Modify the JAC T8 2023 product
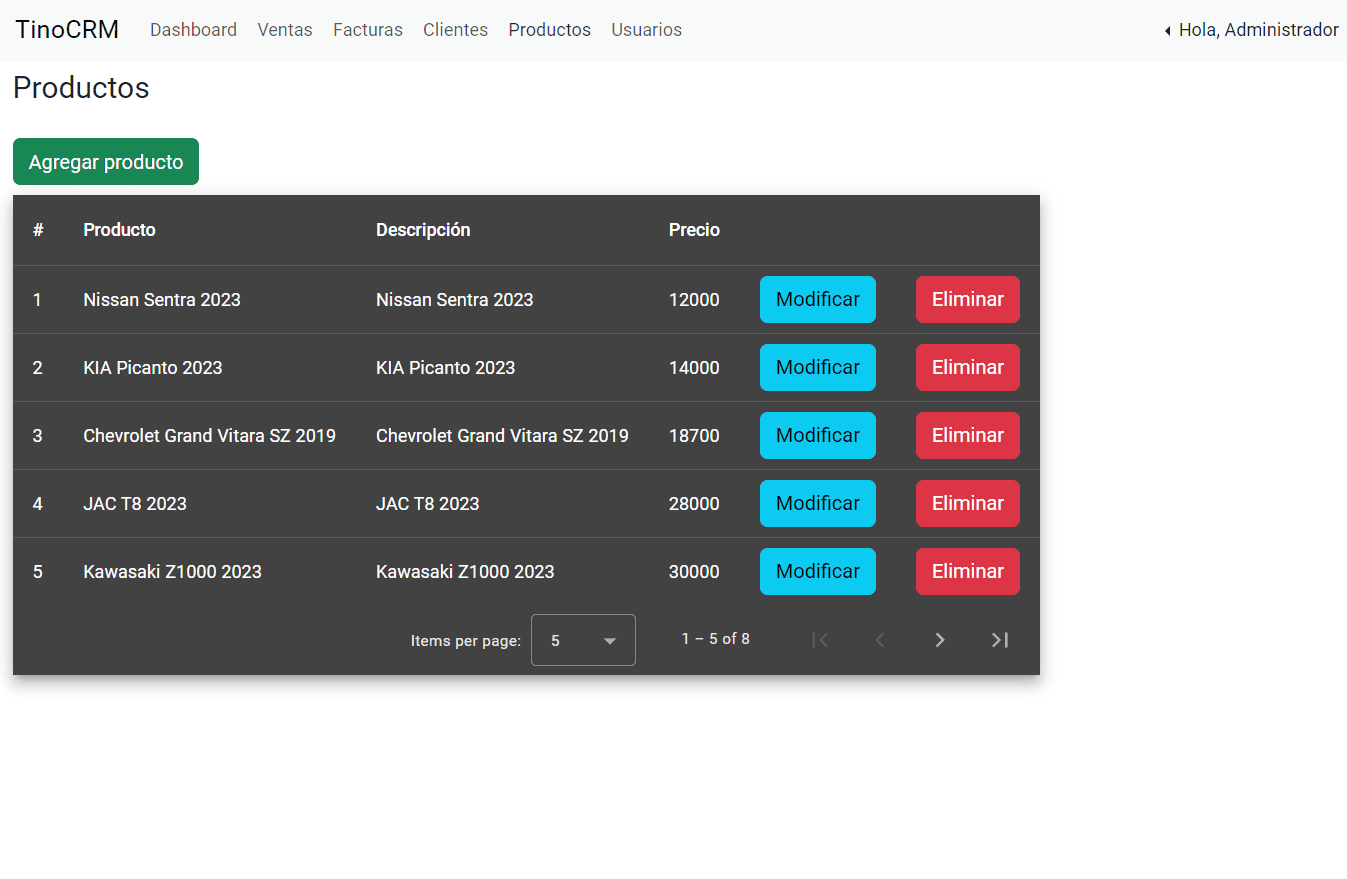 818,504
